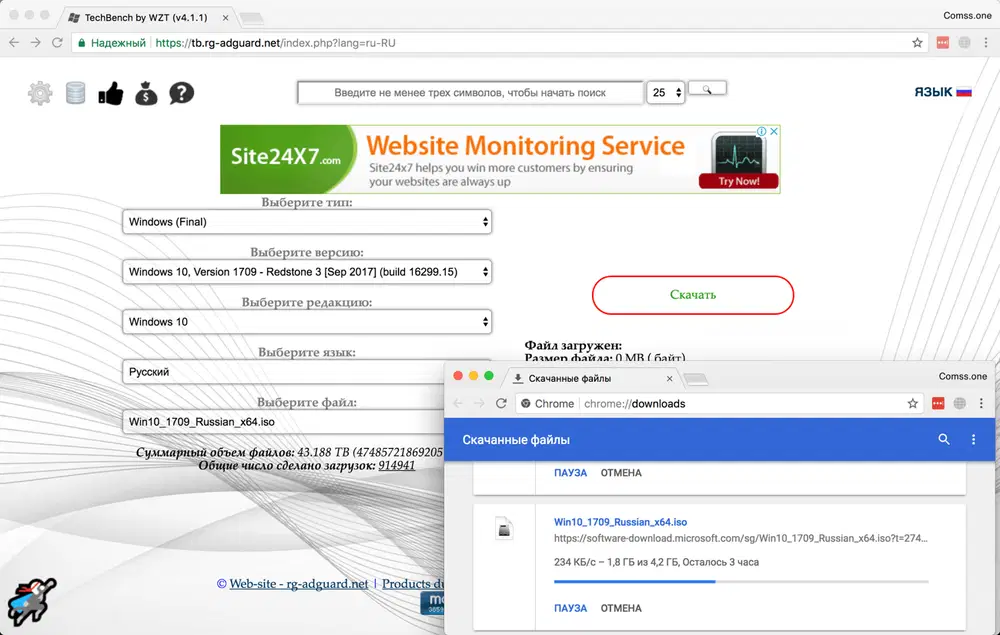Open Win10_1709_Russian_x64.iso link in downloads

(621, 522)
